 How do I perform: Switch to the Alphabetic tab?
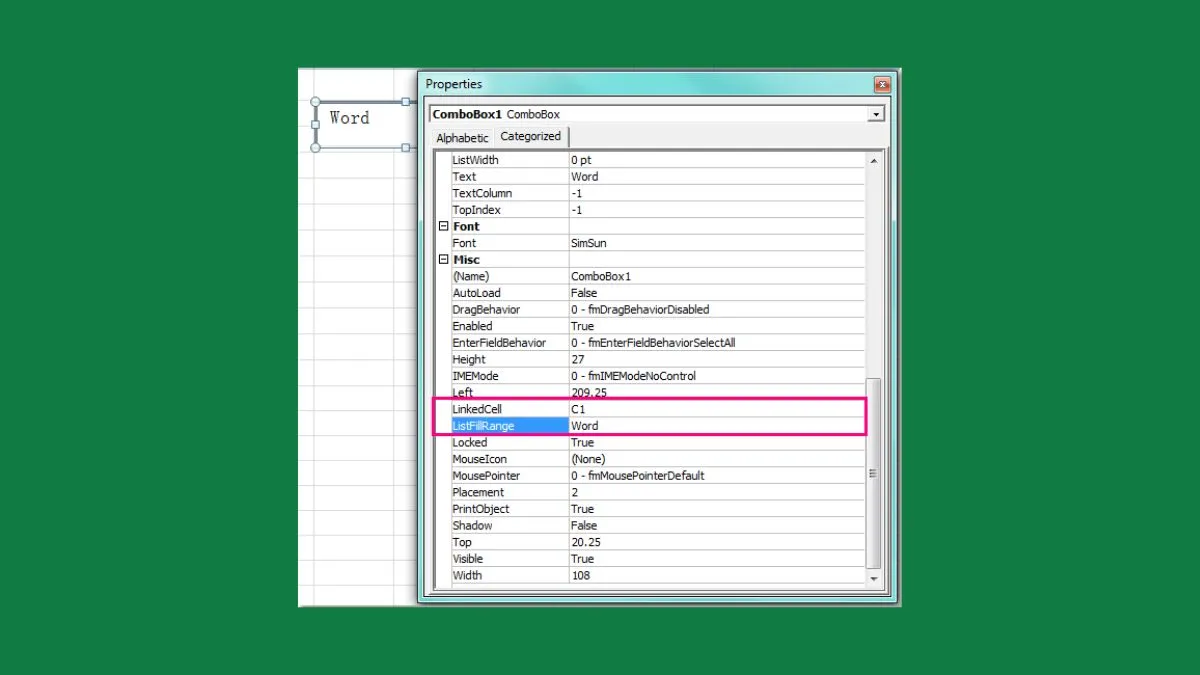point(462,138)
